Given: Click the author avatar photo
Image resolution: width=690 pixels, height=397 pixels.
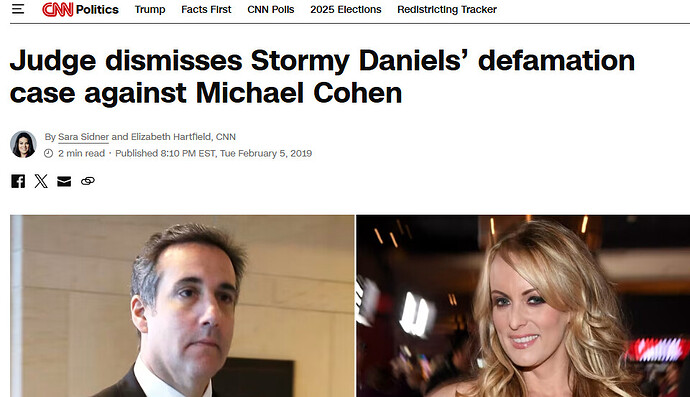Looking at the screenshot, I should pos(23,144).
